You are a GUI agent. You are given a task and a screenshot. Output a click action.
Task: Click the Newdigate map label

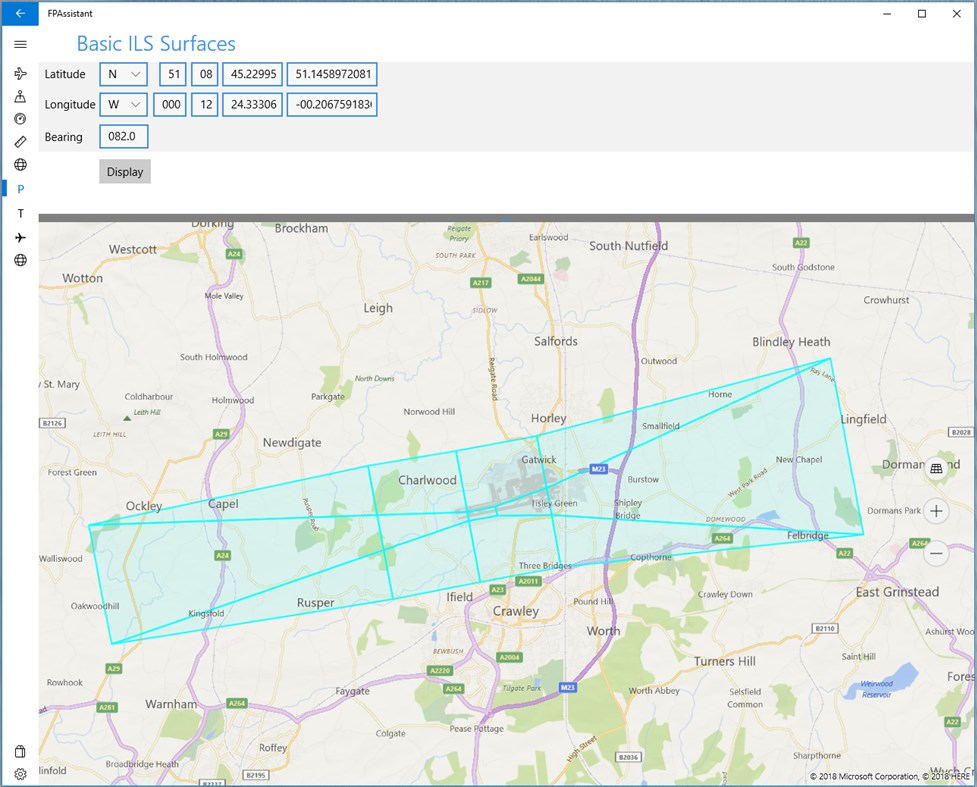(292, 443)
